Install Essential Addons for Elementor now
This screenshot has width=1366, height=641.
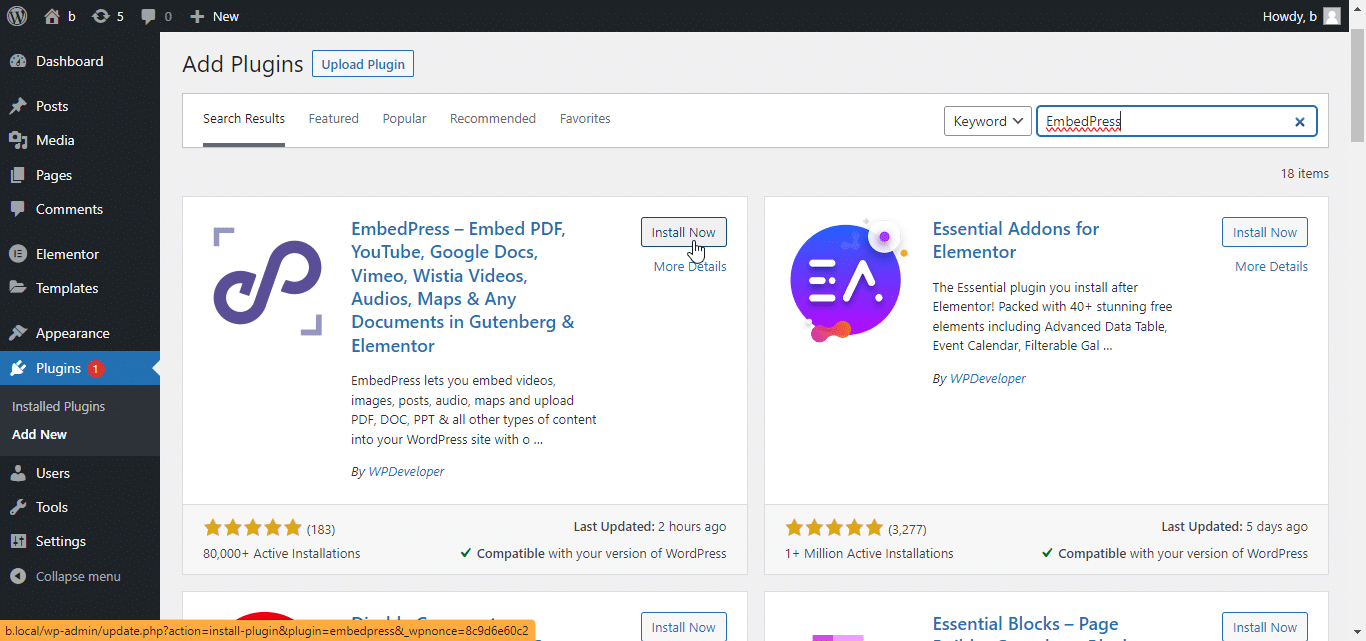click(1265, 232)
